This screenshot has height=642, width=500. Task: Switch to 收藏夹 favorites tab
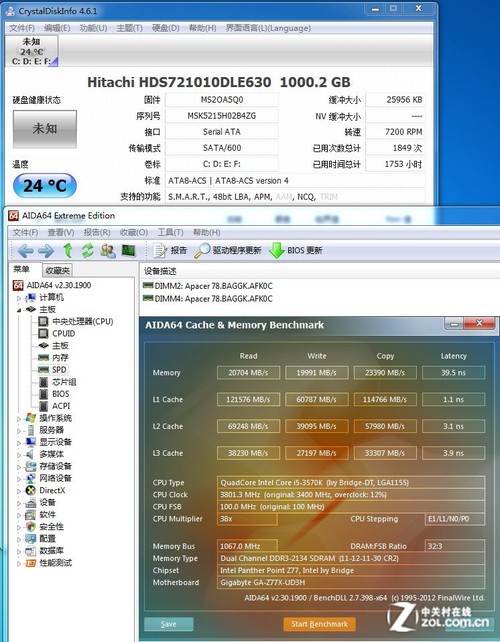(x=58, y=270)
